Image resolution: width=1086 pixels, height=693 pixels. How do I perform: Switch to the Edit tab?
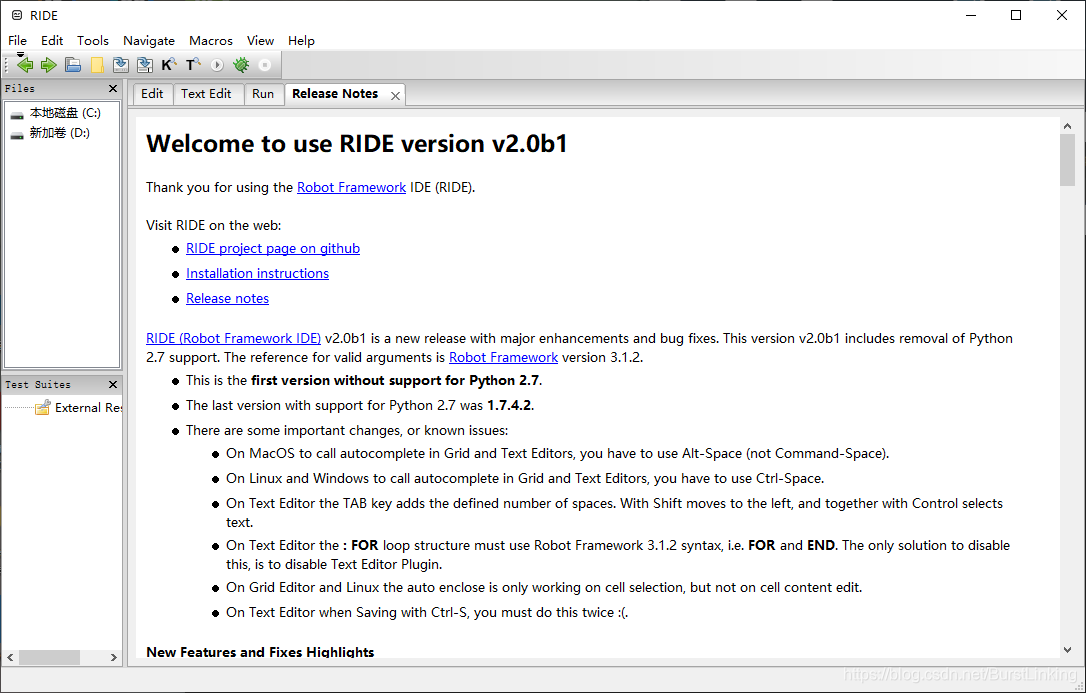152,94
